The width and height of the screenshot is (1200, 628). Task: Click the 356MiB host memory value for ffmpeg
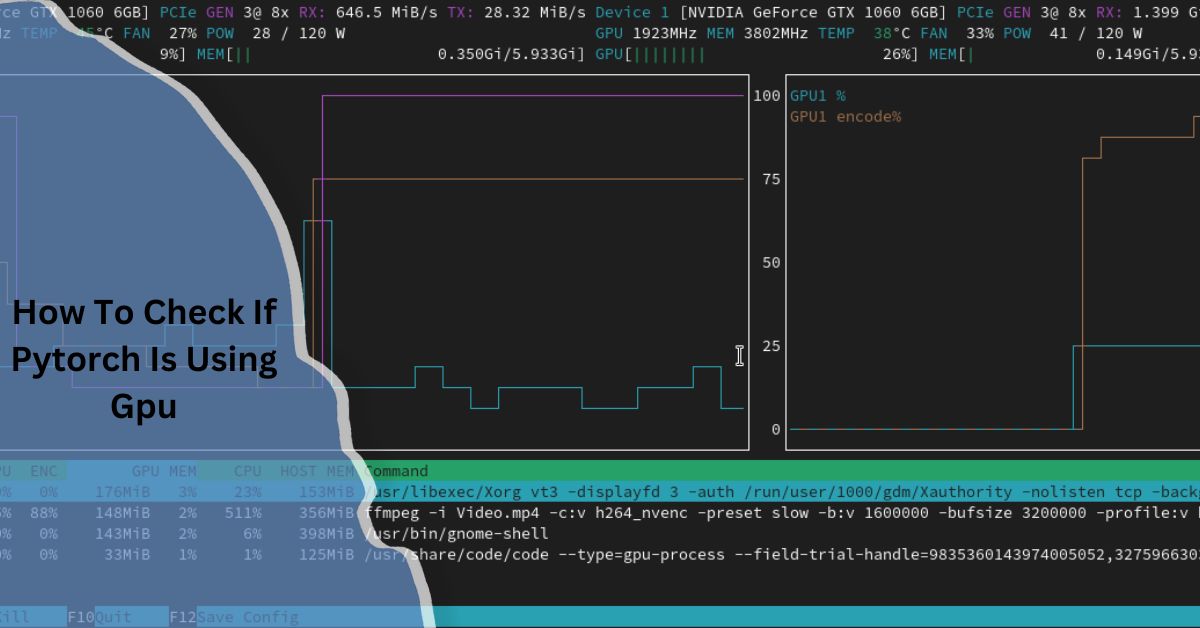326,513
